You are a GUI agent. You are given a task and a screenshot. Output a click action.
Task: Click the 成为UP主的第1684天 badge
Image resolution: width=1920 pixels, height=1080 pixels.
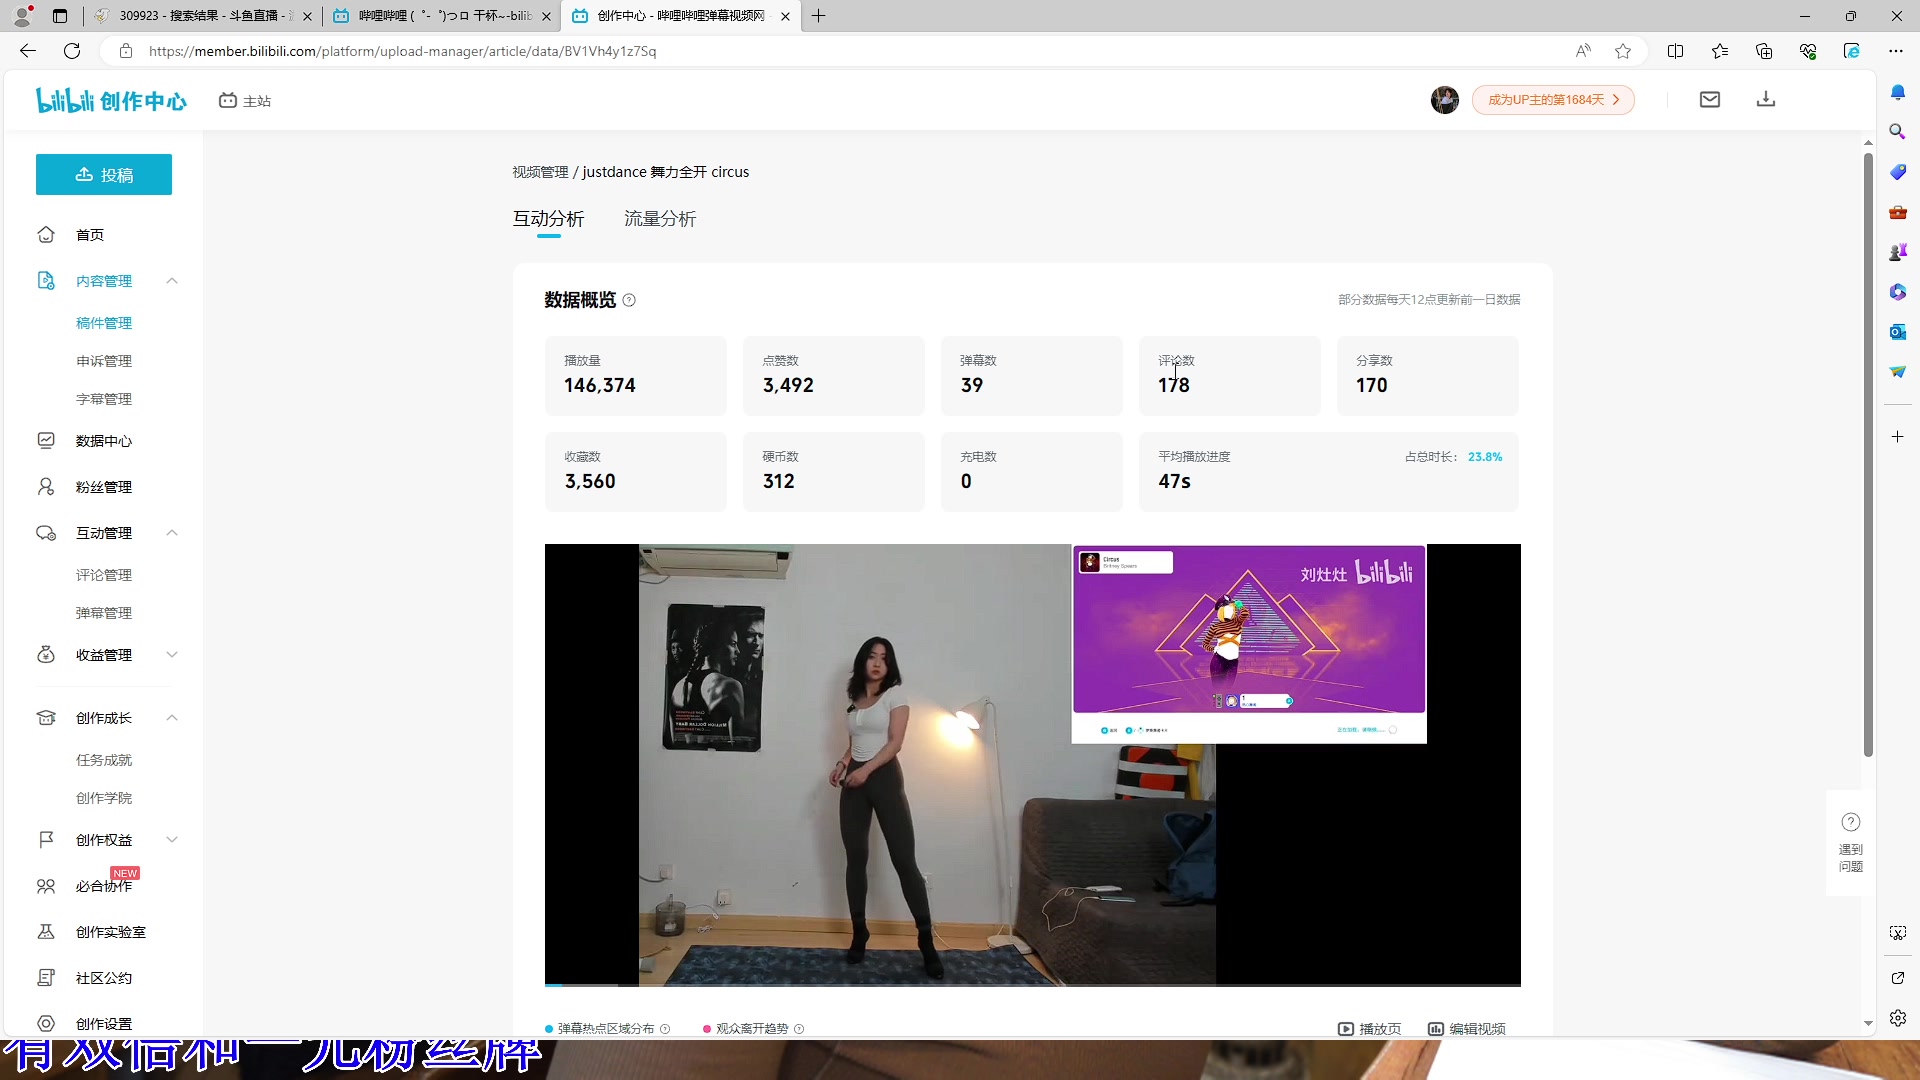pyautogui.click(x=1553, y=100)
